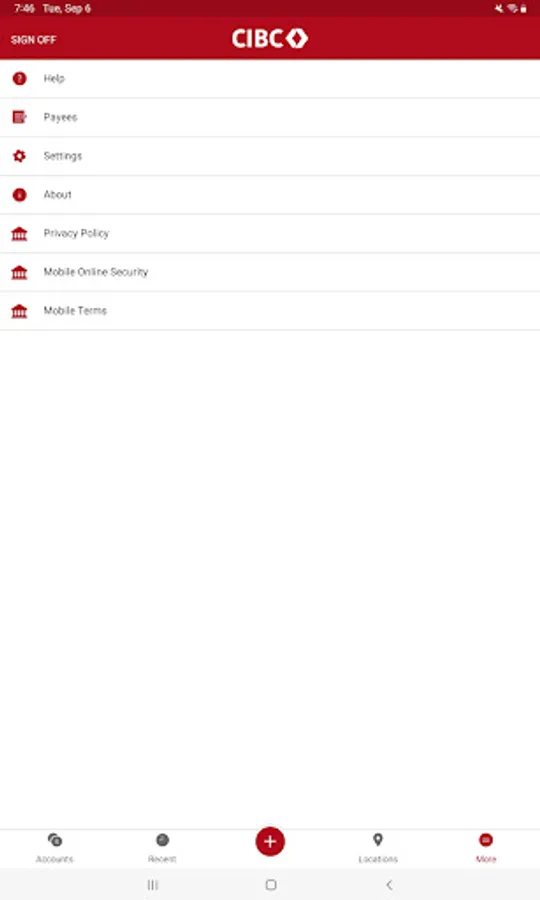Image resolution: width=540 pixels, height=900 pixels.
Task: Switch to the Accounts tab
Action: (x=55, y=848)
